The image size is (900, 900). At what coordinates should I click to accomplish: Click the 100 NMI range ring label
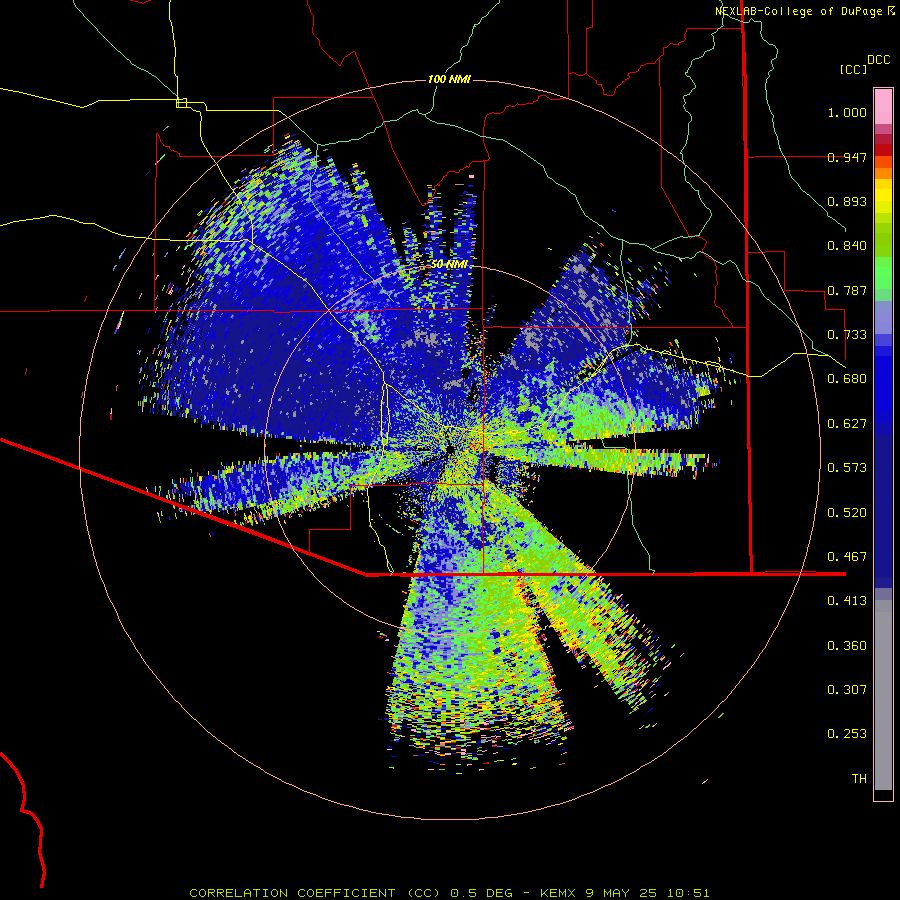coord(449,79)
